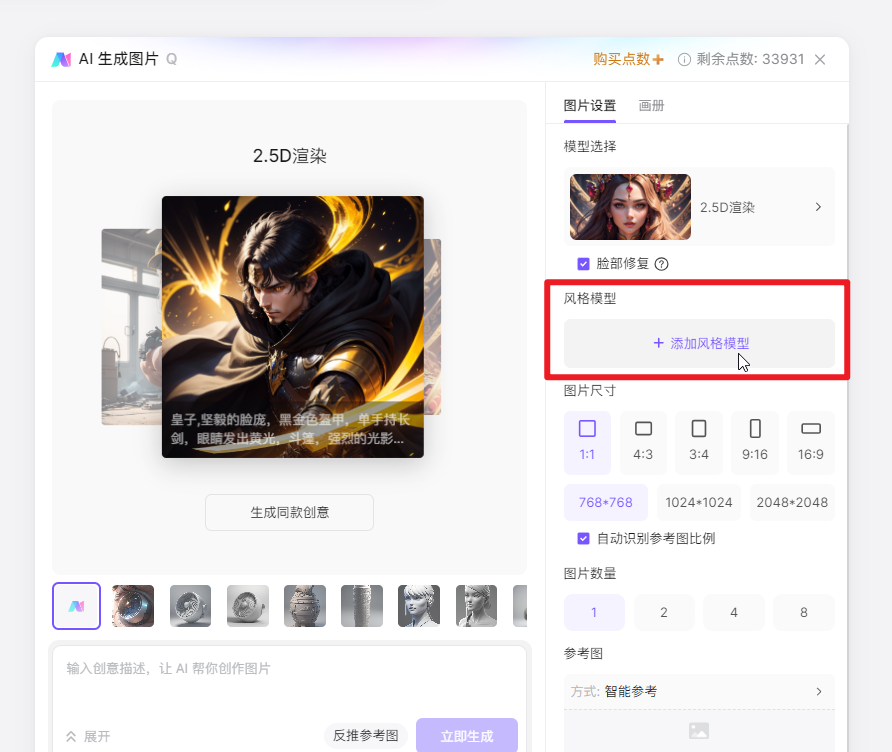Click the 剩余点数: 33931 text
This screenshot has width=892, height=752.
[x=750, y=59]
